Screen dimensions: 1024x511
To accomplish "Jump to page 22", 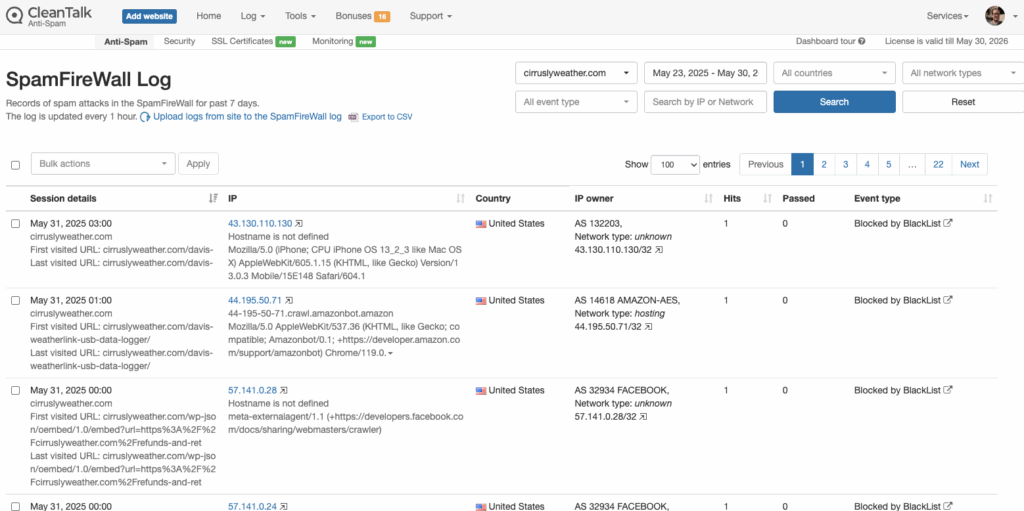I will (938, 164).
